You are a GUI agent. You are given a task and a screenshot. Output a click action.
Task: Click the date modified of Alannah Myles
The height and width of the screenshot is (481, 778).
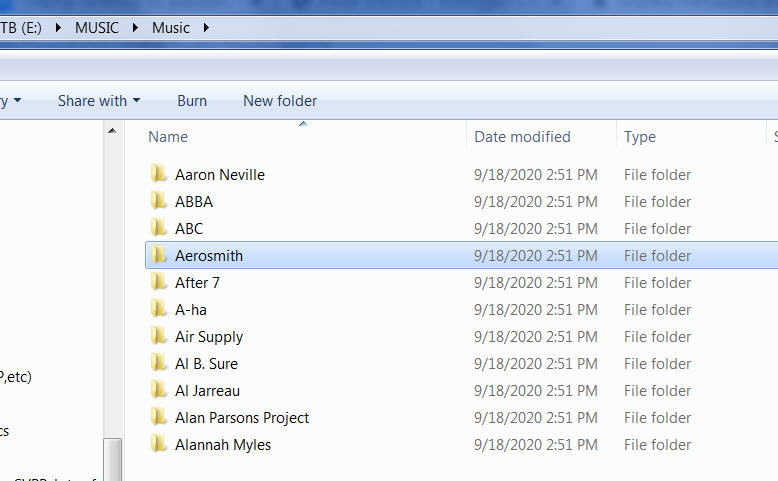point(535,444)
